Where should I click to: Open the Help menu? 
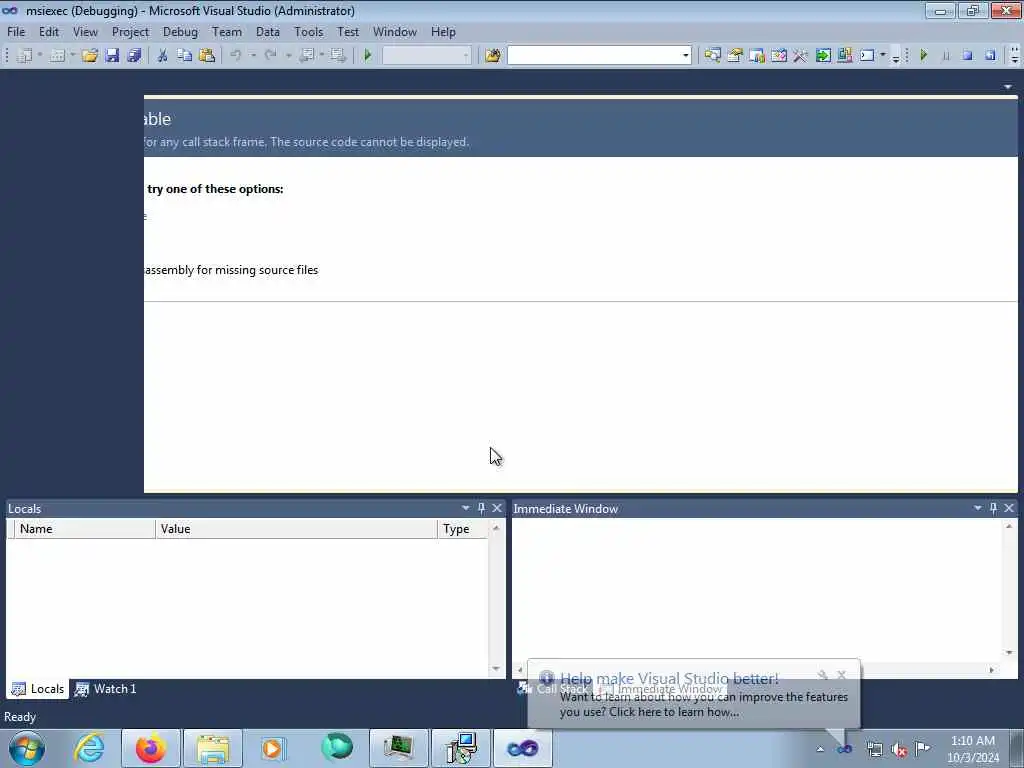443,32
